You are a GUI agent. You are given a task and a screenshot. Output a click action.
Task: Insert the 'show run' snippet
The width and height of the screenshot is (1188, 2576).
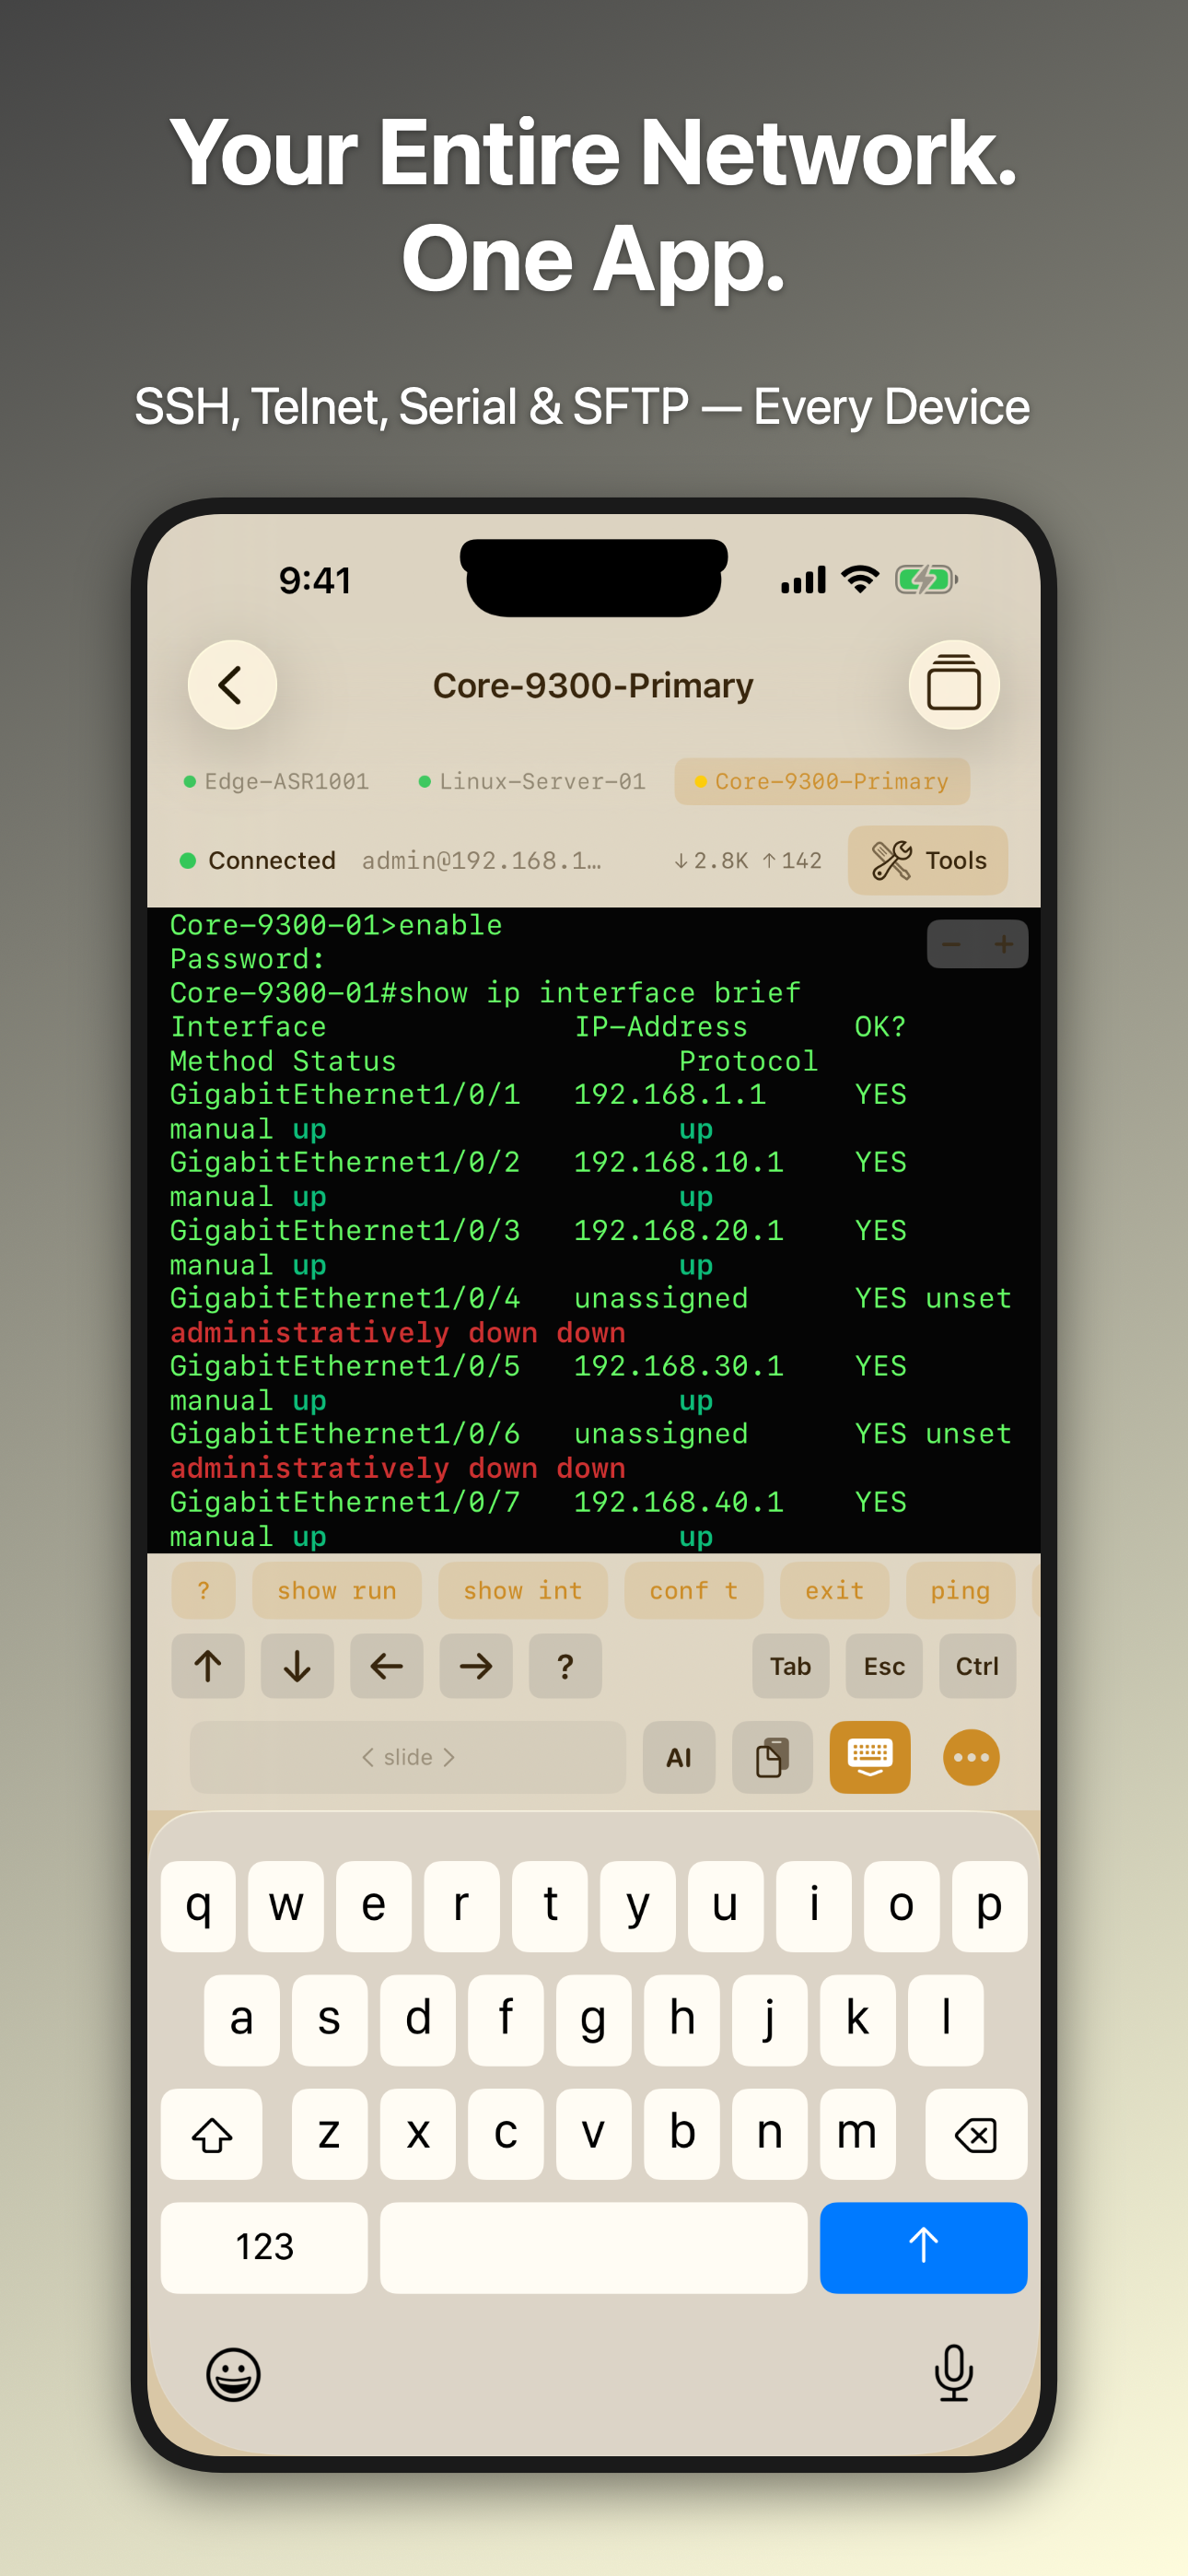(x=336, y=1590)
